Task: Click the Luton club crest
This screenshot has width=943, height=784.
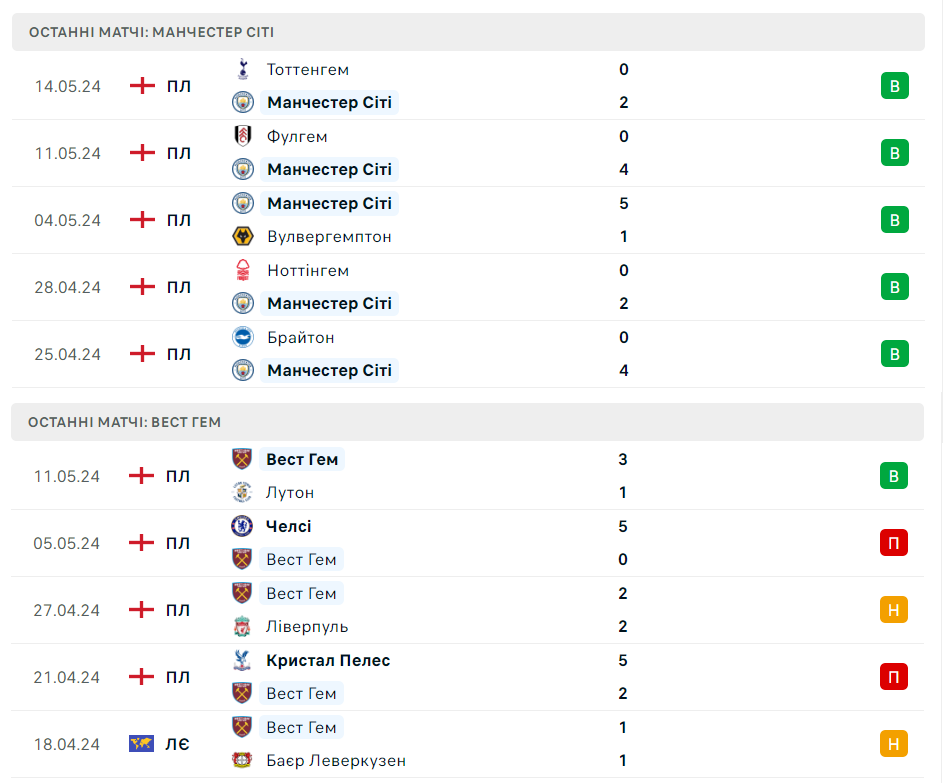Action: click(242, 492)
